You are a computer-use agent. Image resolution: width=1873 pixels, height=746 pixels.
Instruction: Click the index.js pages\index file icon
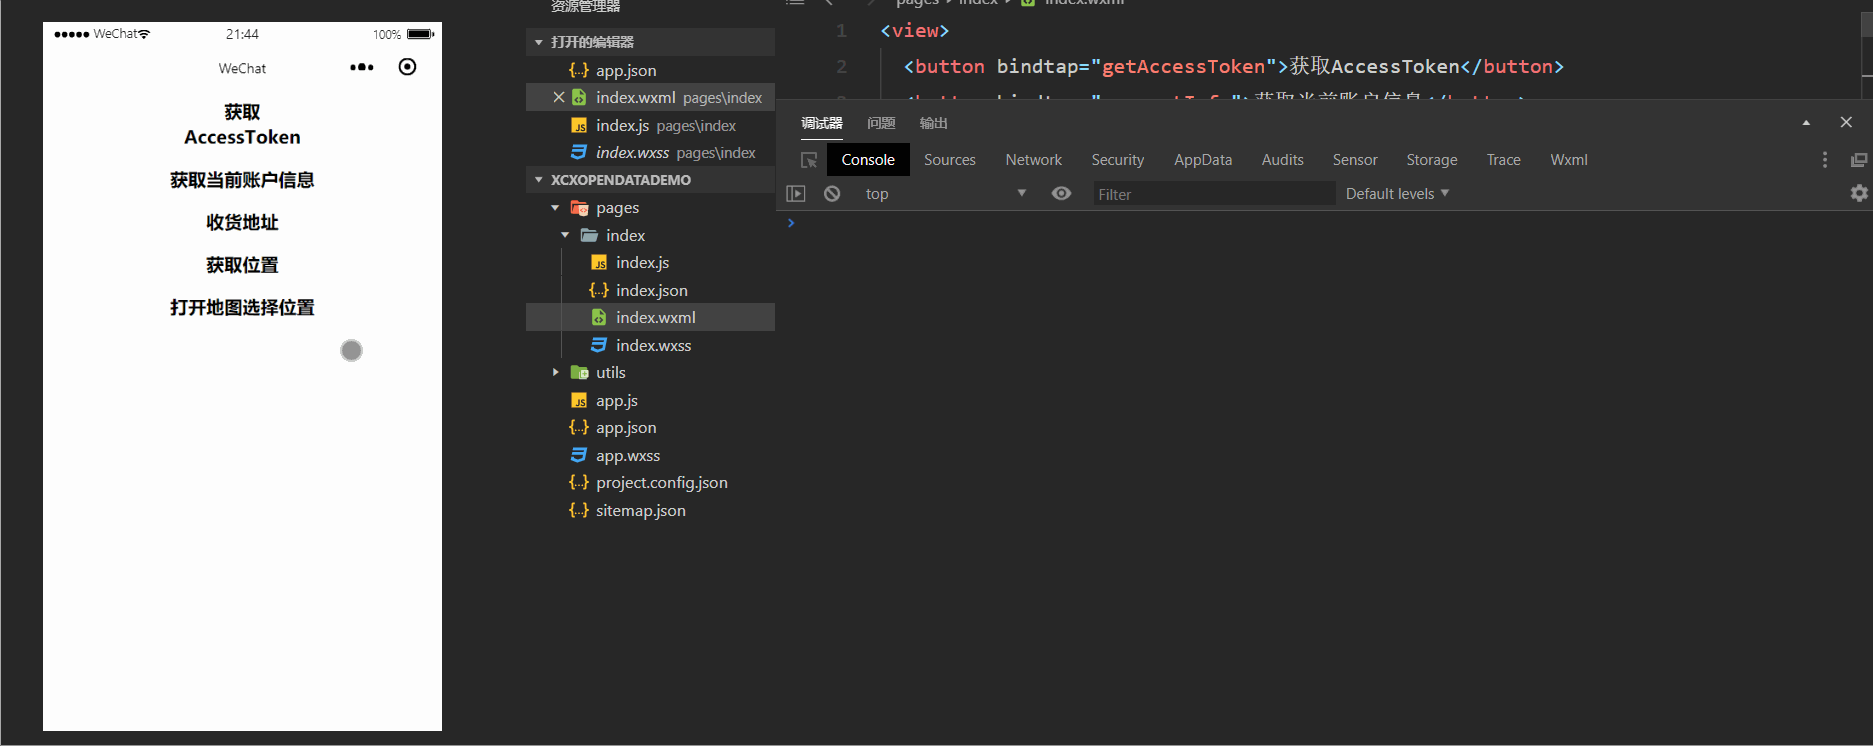click(579, 125)
